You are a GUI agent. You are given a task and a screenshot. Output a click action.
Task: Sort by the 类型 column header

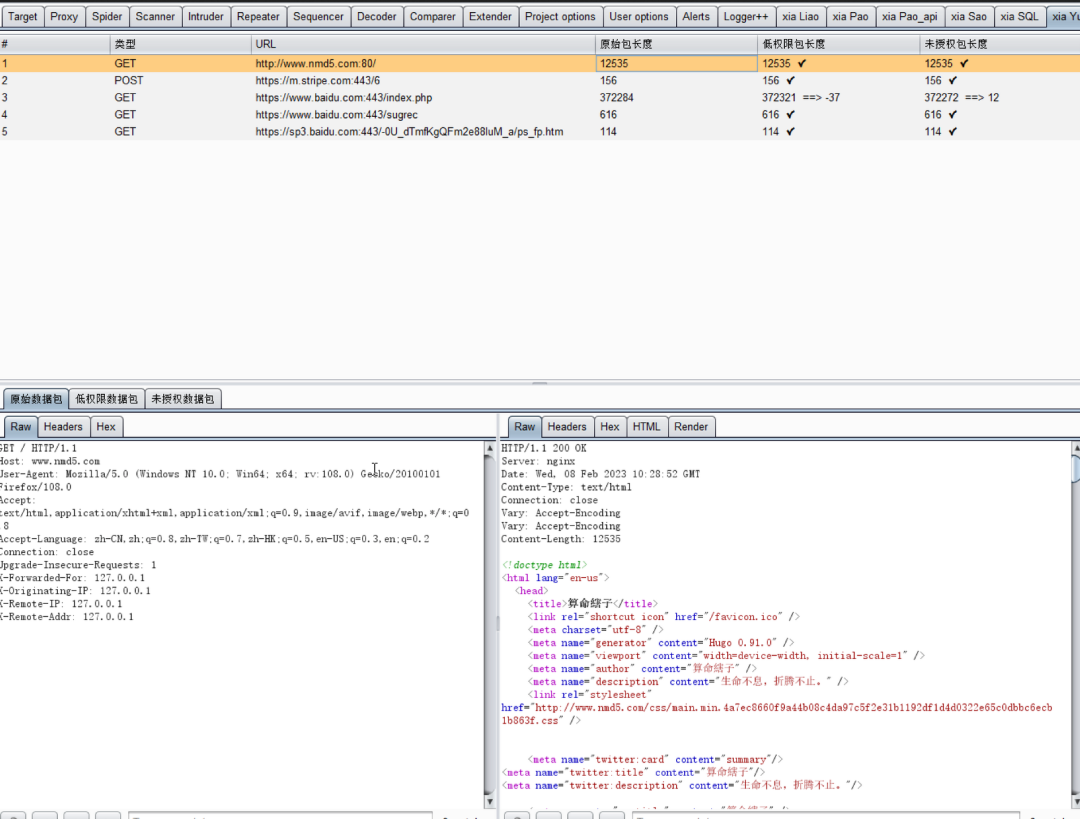pos(180,44)
